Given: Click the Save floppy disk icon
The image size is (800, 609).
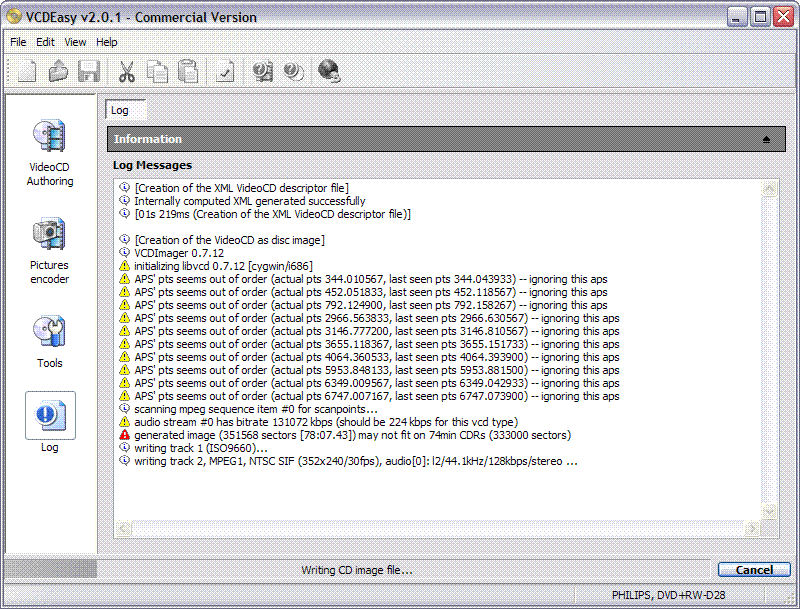Looking at the screenshot, I should tap(89, 71).
